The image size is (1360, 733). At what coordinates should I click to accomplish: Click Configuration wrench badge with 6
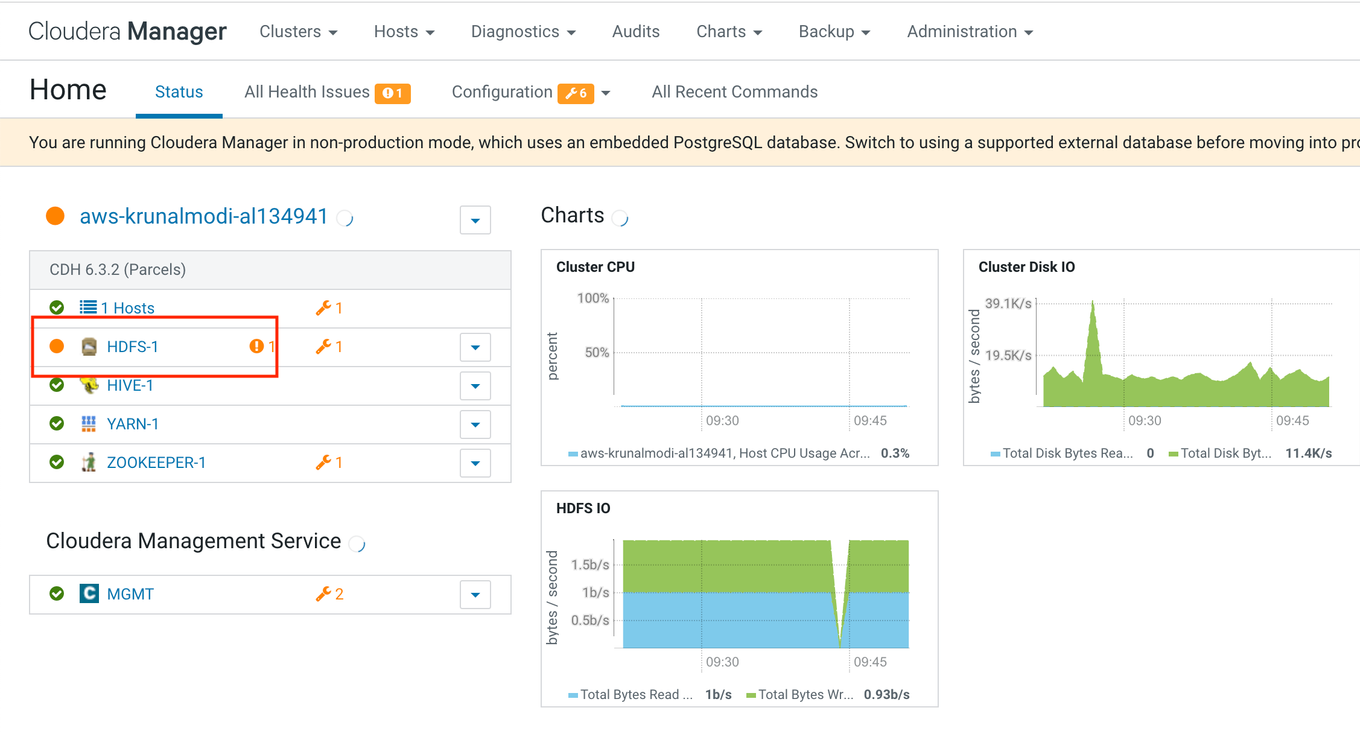pyautogui.click(x=576, y=93)
